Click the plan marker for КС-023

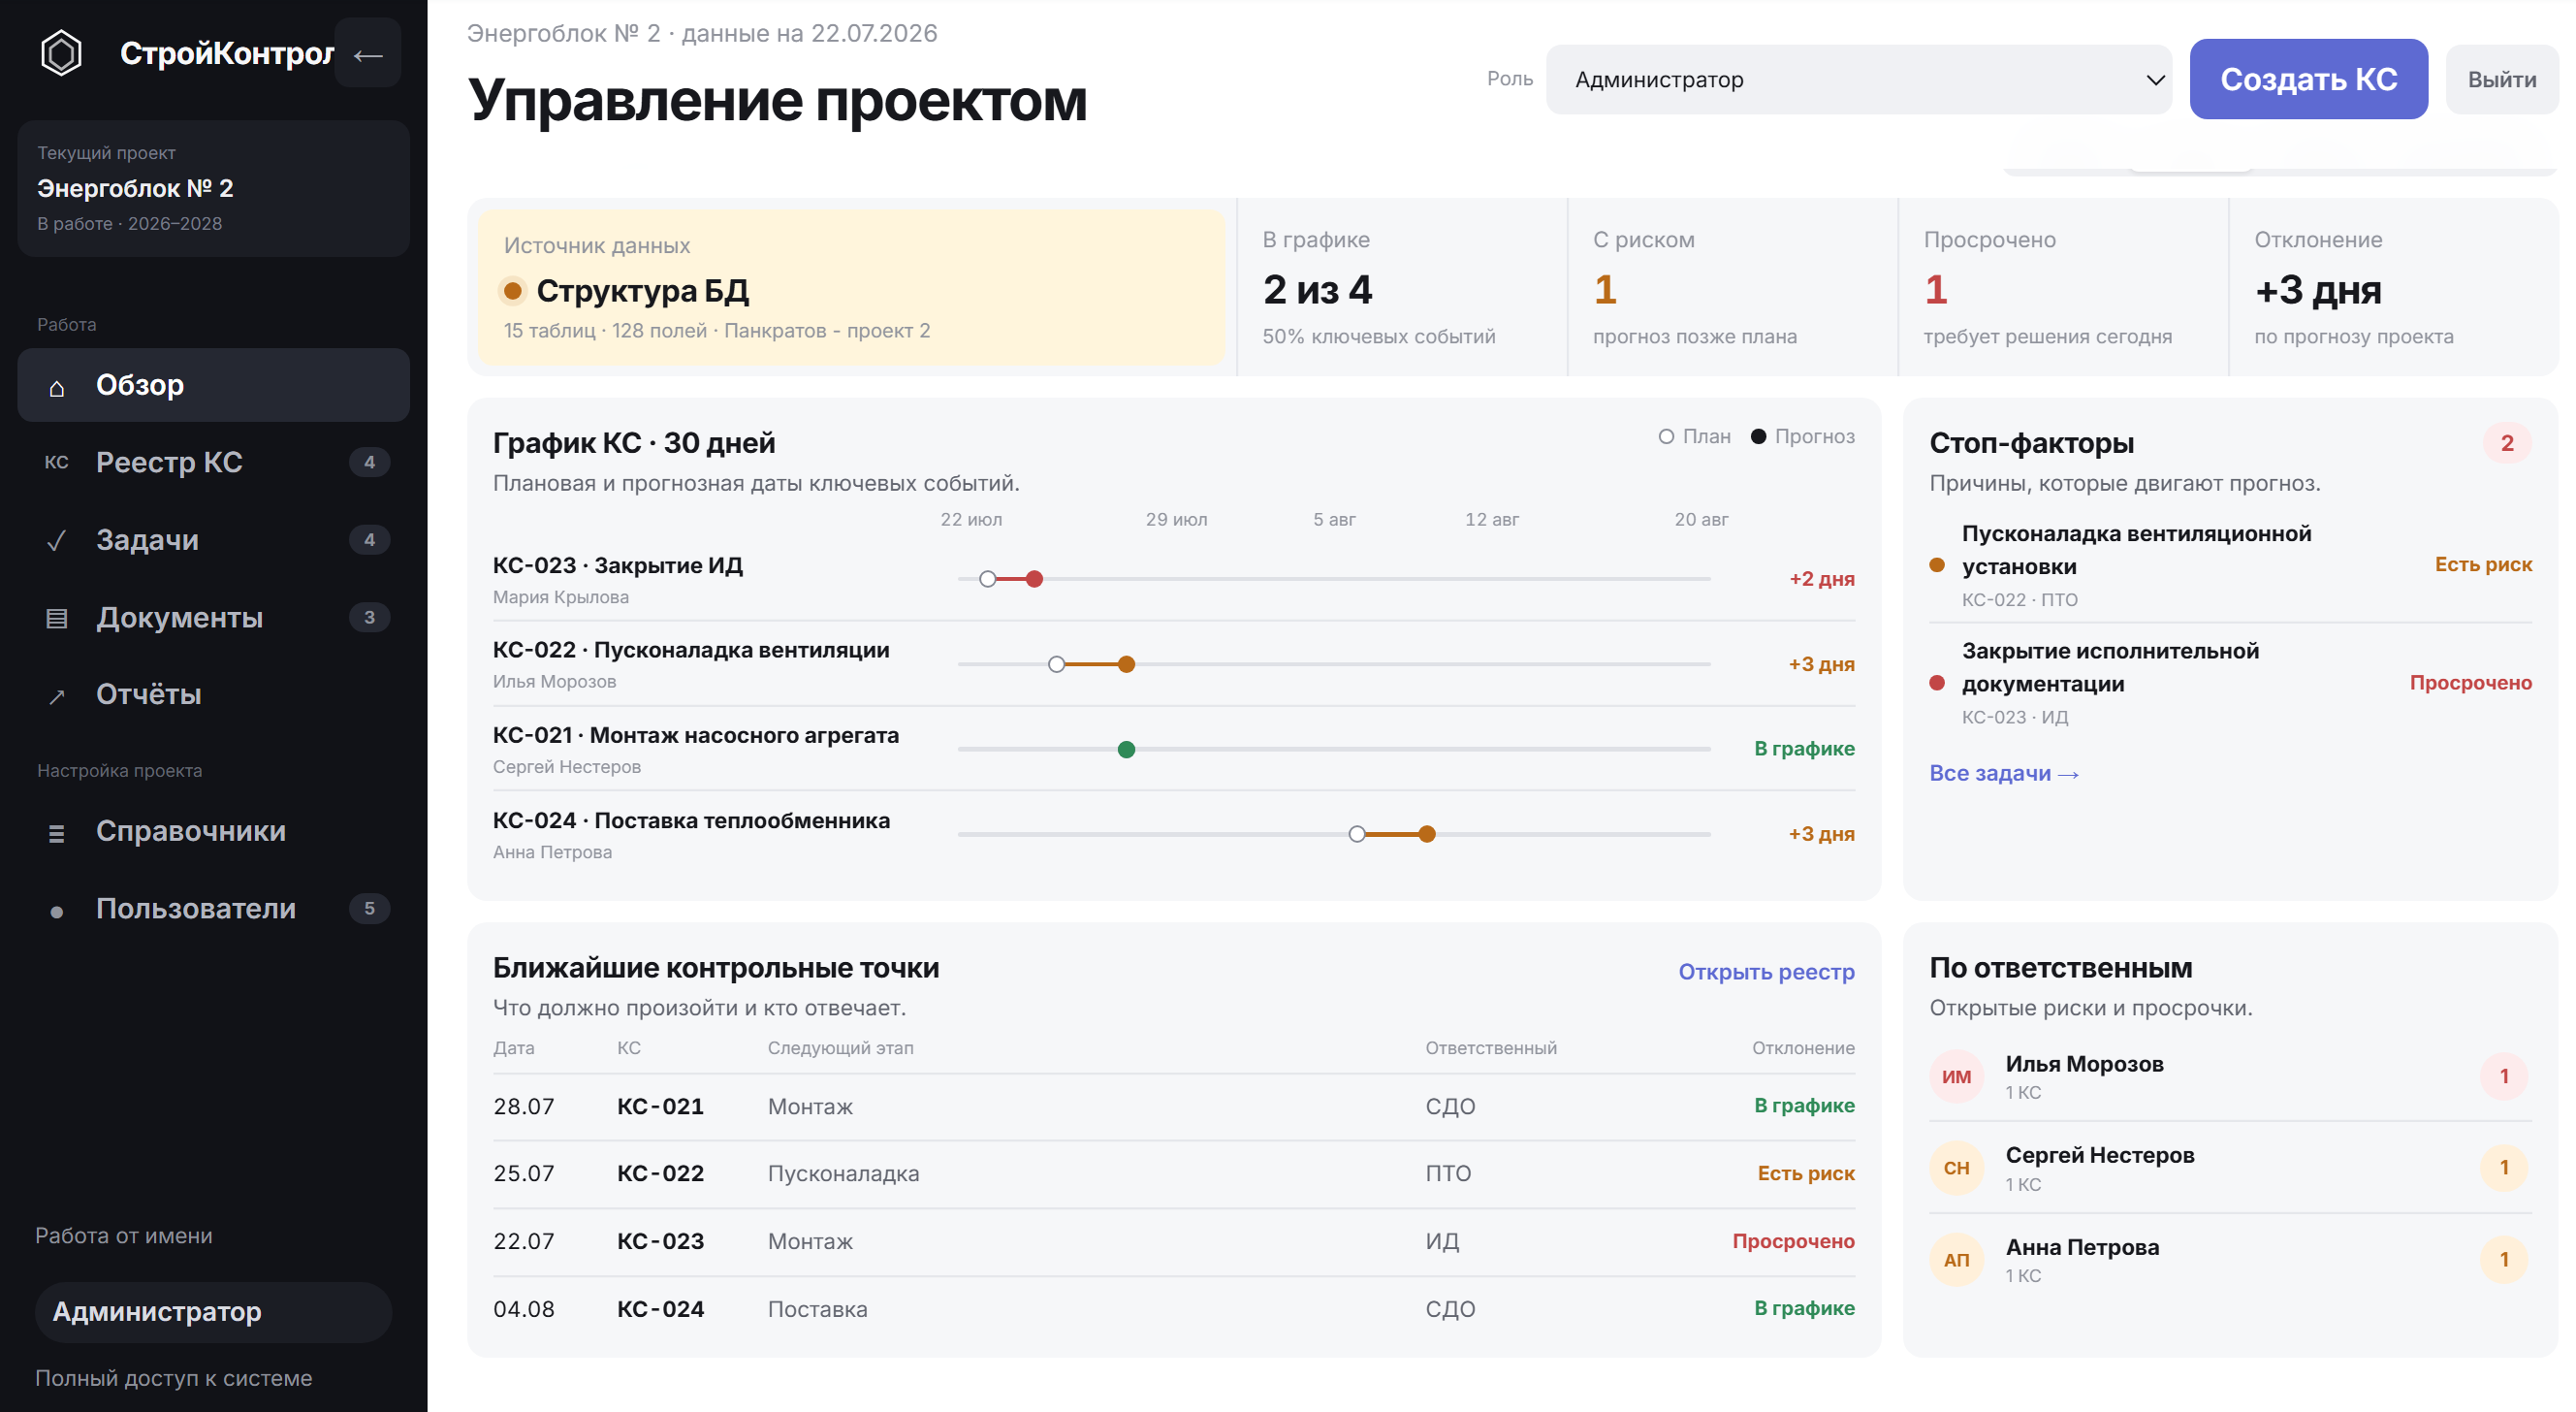(x=988, y=579)
